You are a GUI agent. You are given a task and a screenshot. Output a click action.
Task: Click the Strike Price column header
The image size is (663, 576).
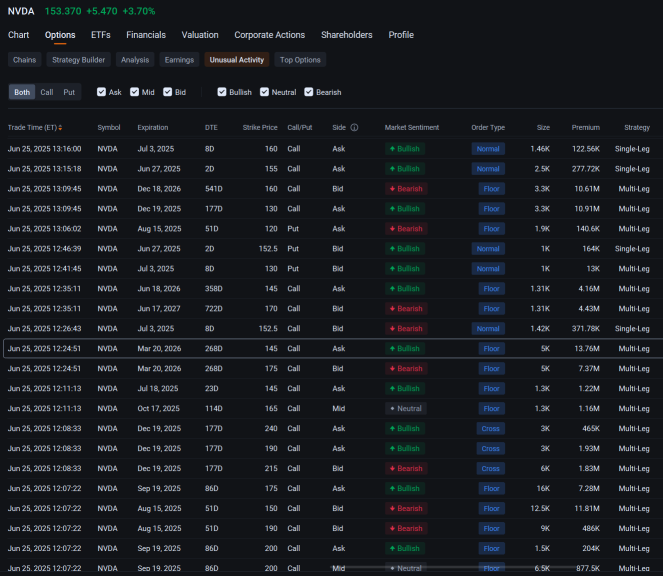coord(260,128)
